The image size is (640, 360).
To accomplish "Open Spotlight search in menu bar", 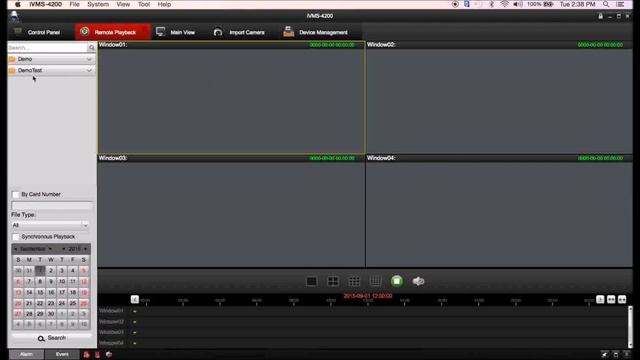I will click(x=606, y=4).
